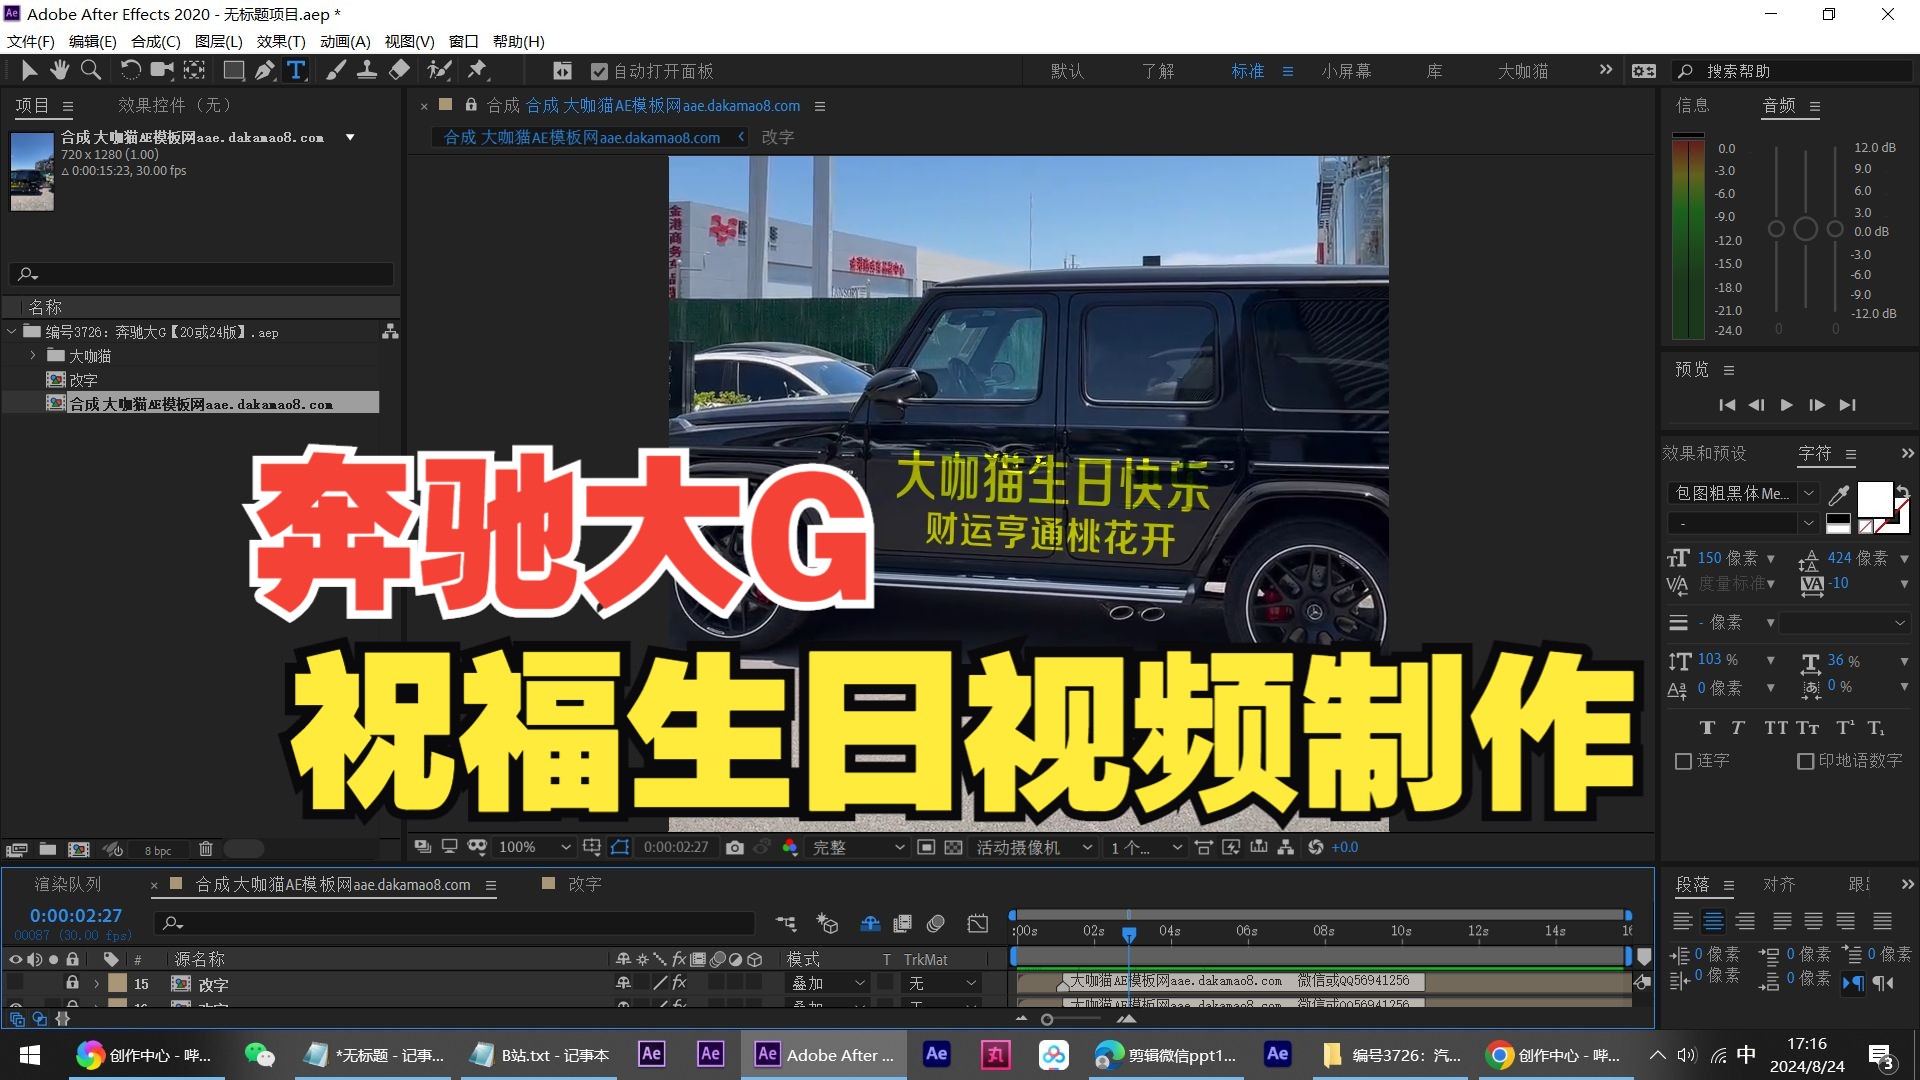Toggle All Caps TT in Character panel
1920x1080 pixels.
pyautogui.click(x=1776, y=728)
